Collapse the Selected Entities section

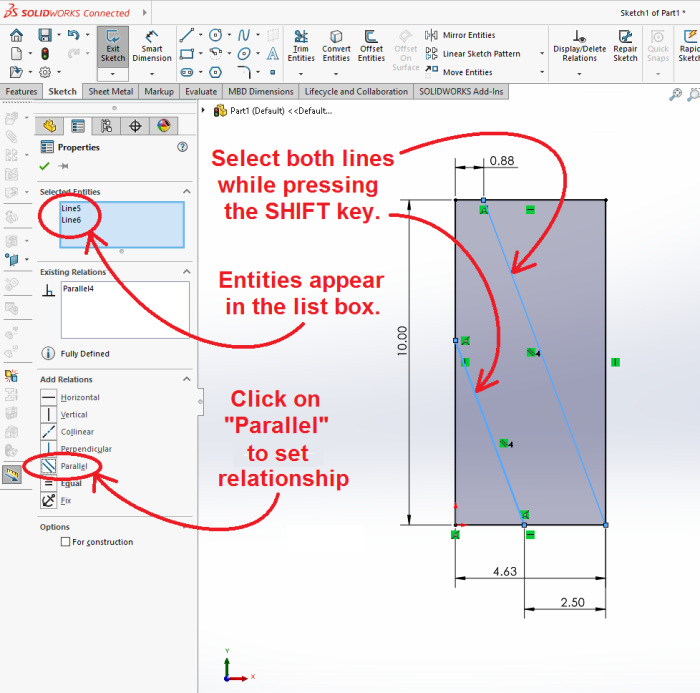(185, 192)
